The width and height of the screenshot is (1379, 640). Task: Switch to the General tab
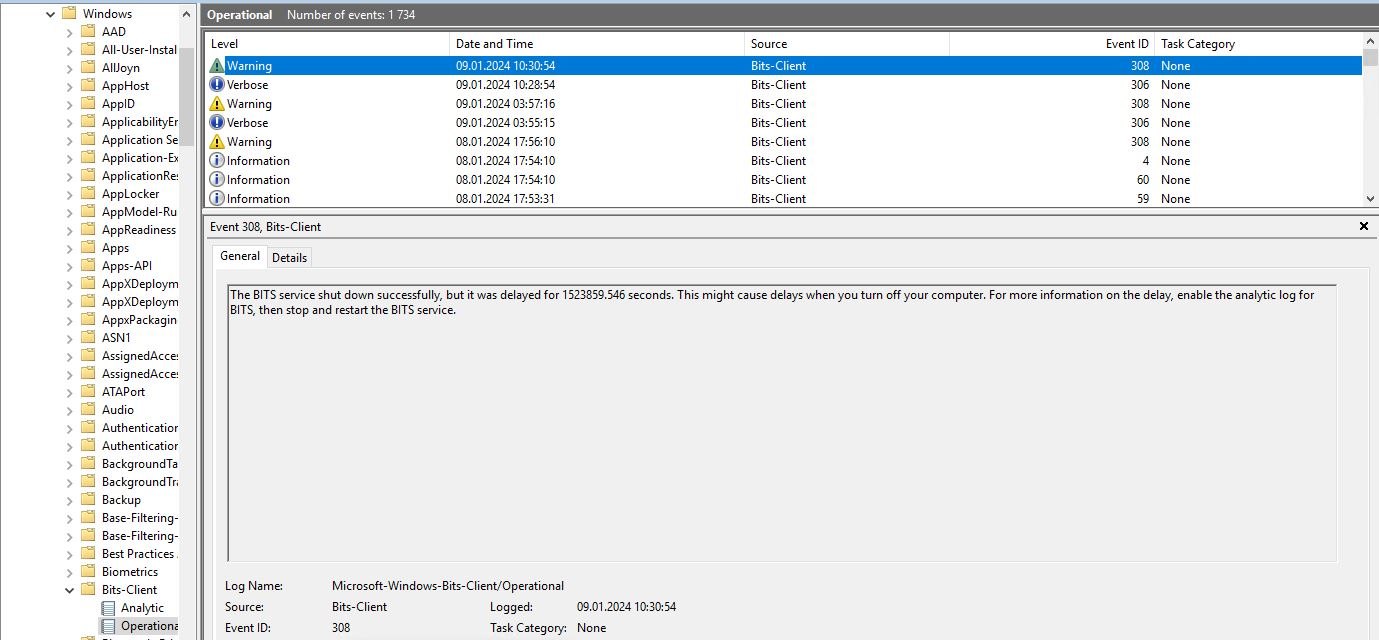coord(240,256)
